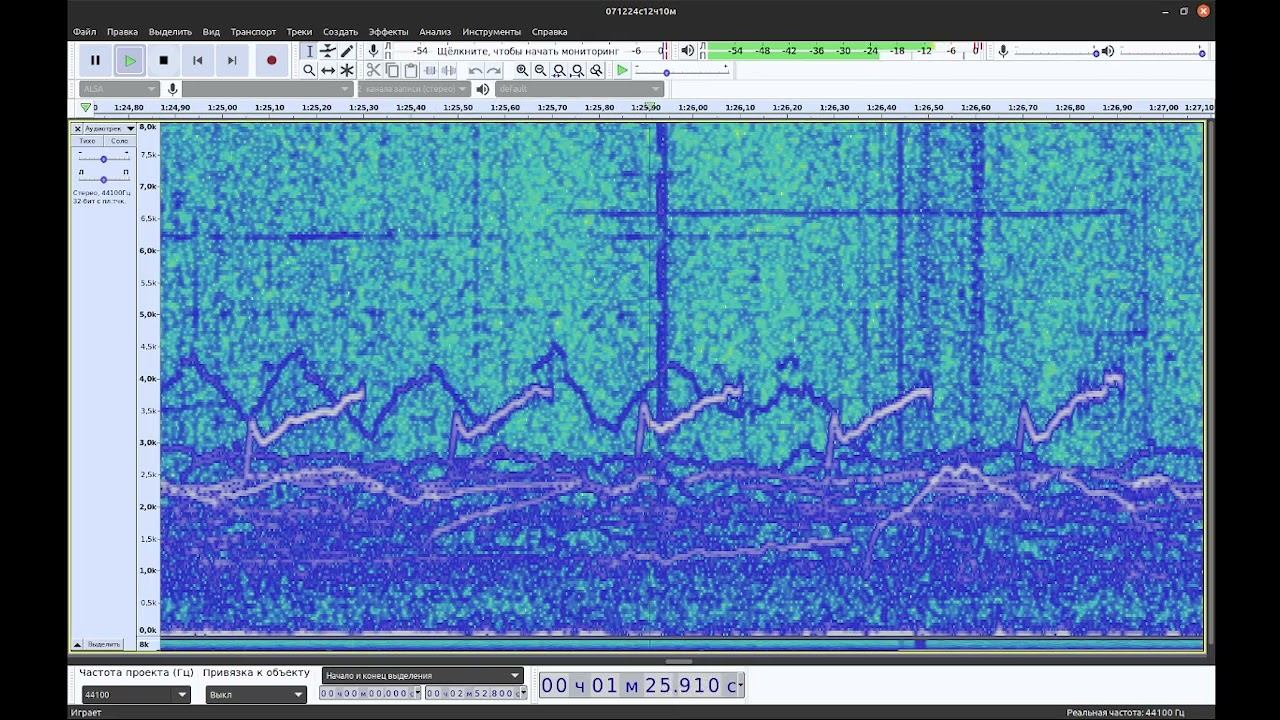Open the Аудиотрек track name dropdown

point(110,128)
